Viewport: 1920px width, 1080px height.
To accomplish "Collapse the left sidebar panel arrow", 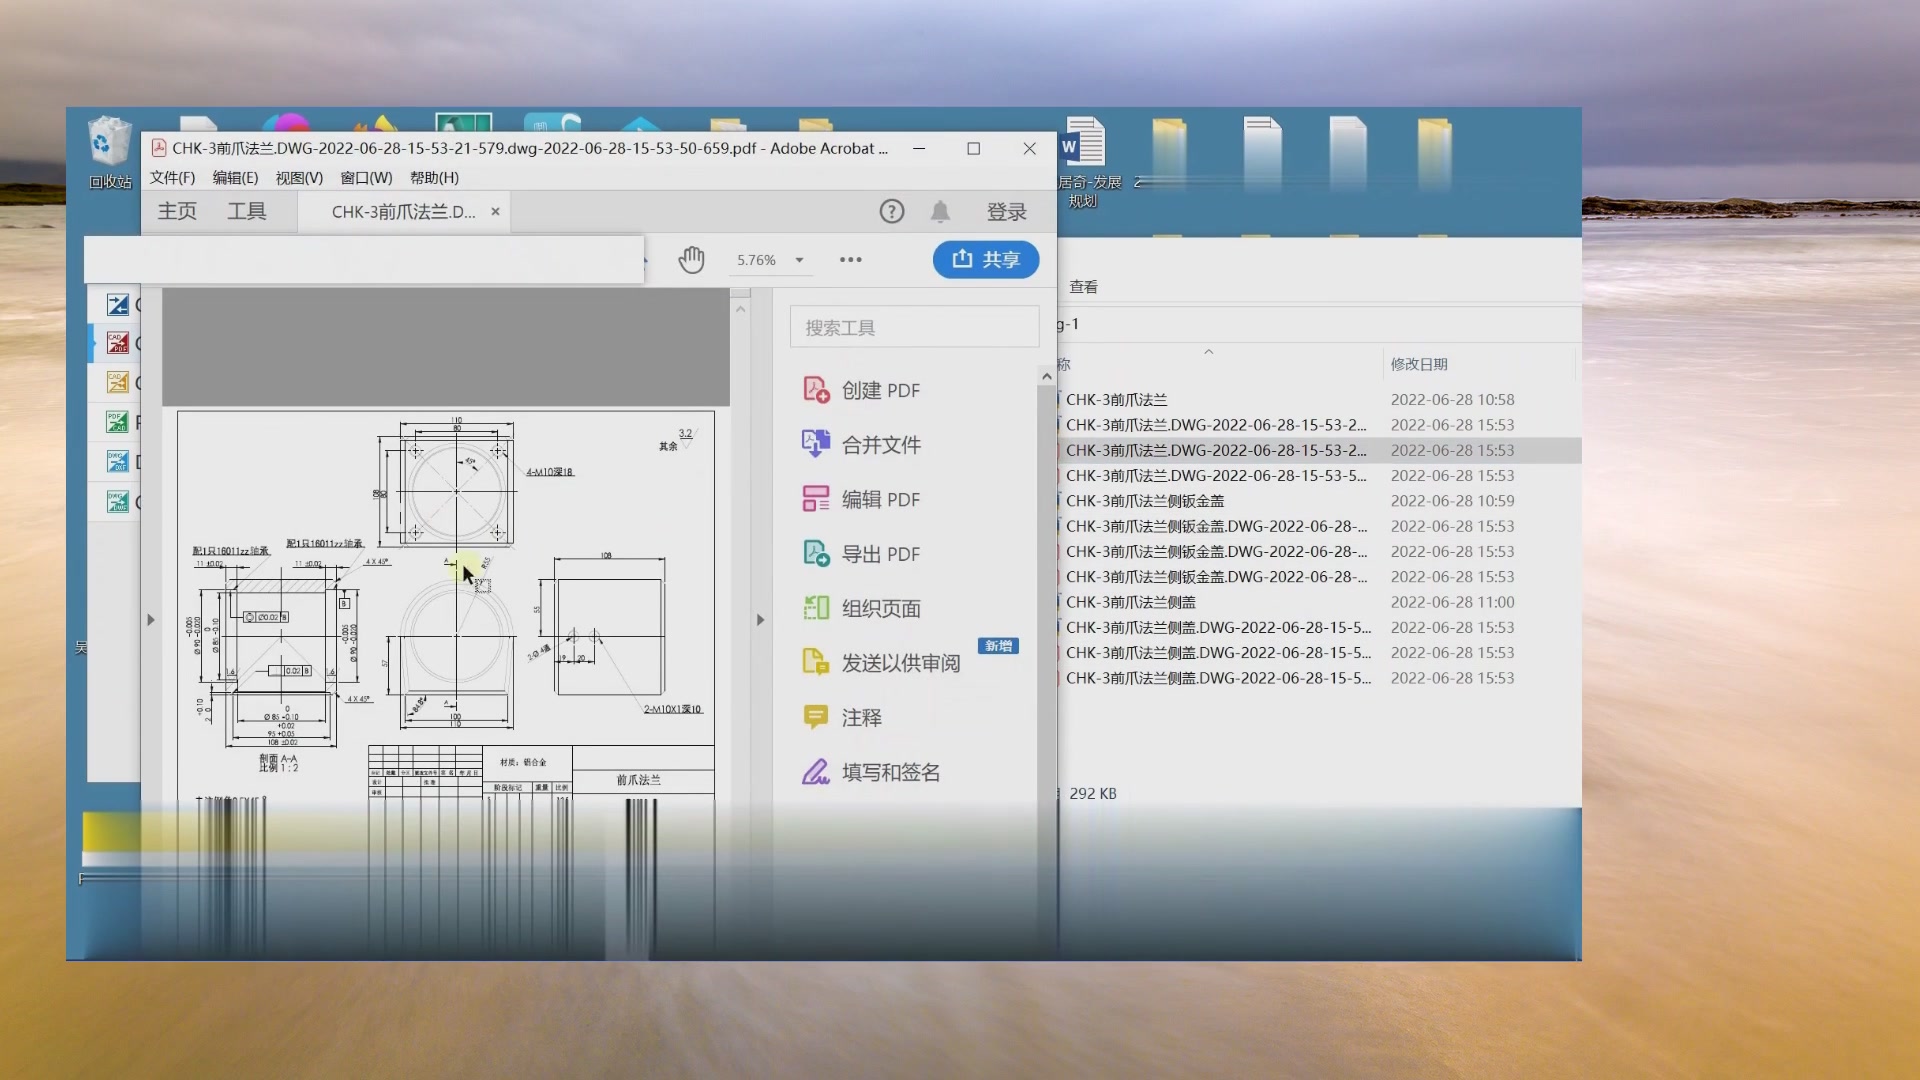I will (150, 619).
